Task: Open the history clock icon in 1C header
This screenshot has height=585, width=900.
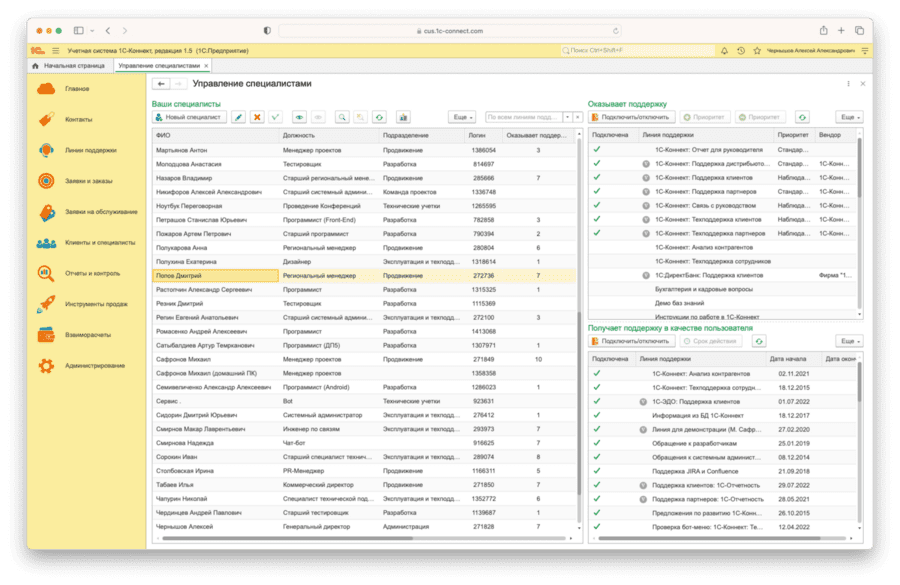Action: (x=741, y=51)
